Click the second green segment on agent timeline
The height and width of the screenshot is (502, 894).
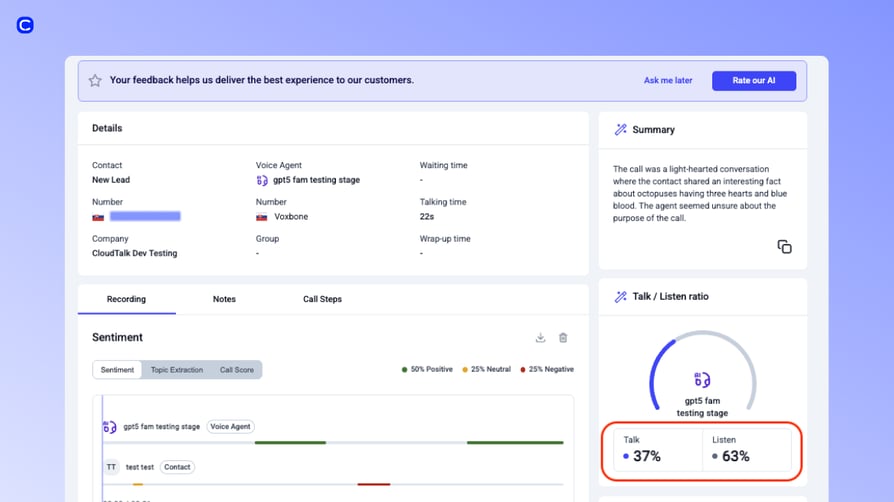coord(515,443)
